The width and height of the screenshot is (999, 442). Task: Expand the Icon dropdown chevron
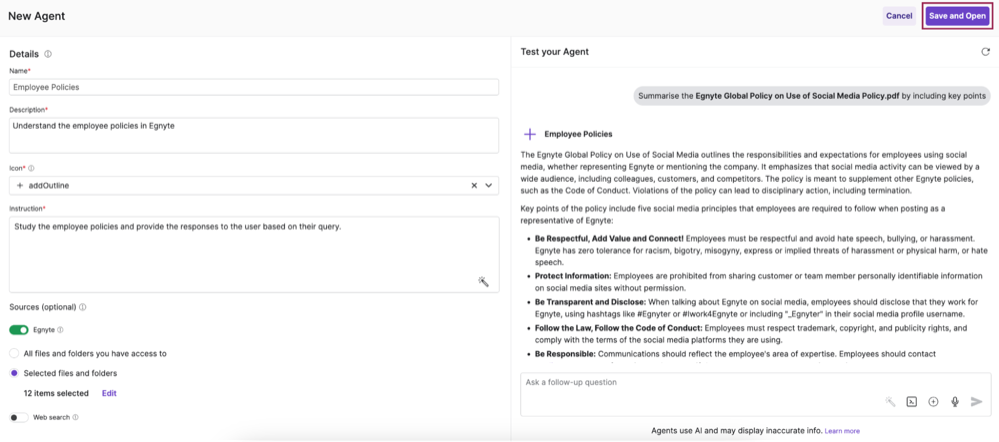(489, 186)
